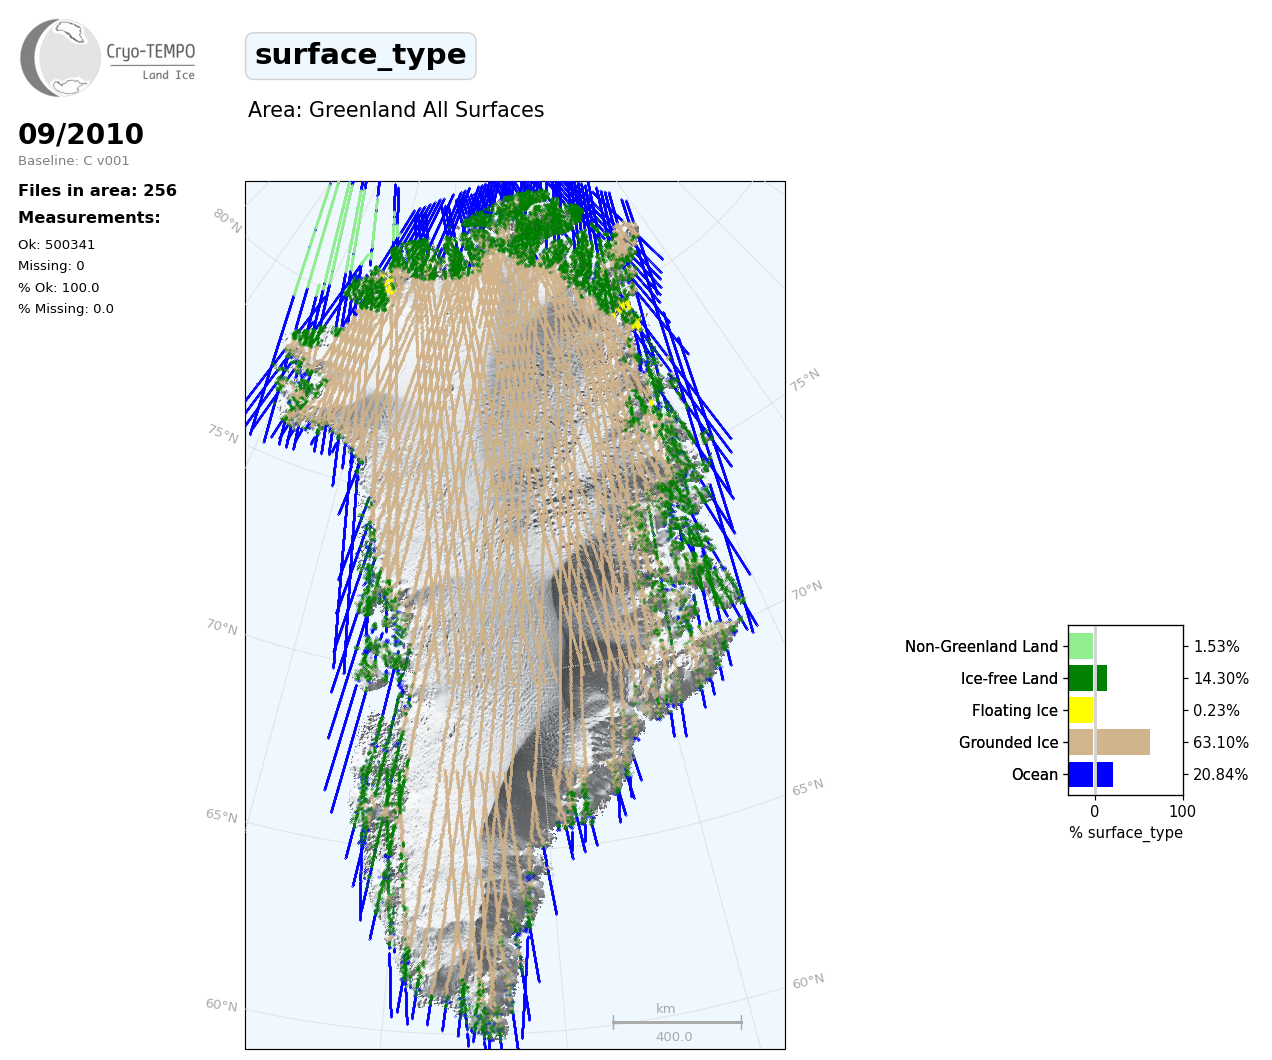Click the 1.53% percentage value
Viewport: 1272px width, 1060px height.
(1217, 647)
